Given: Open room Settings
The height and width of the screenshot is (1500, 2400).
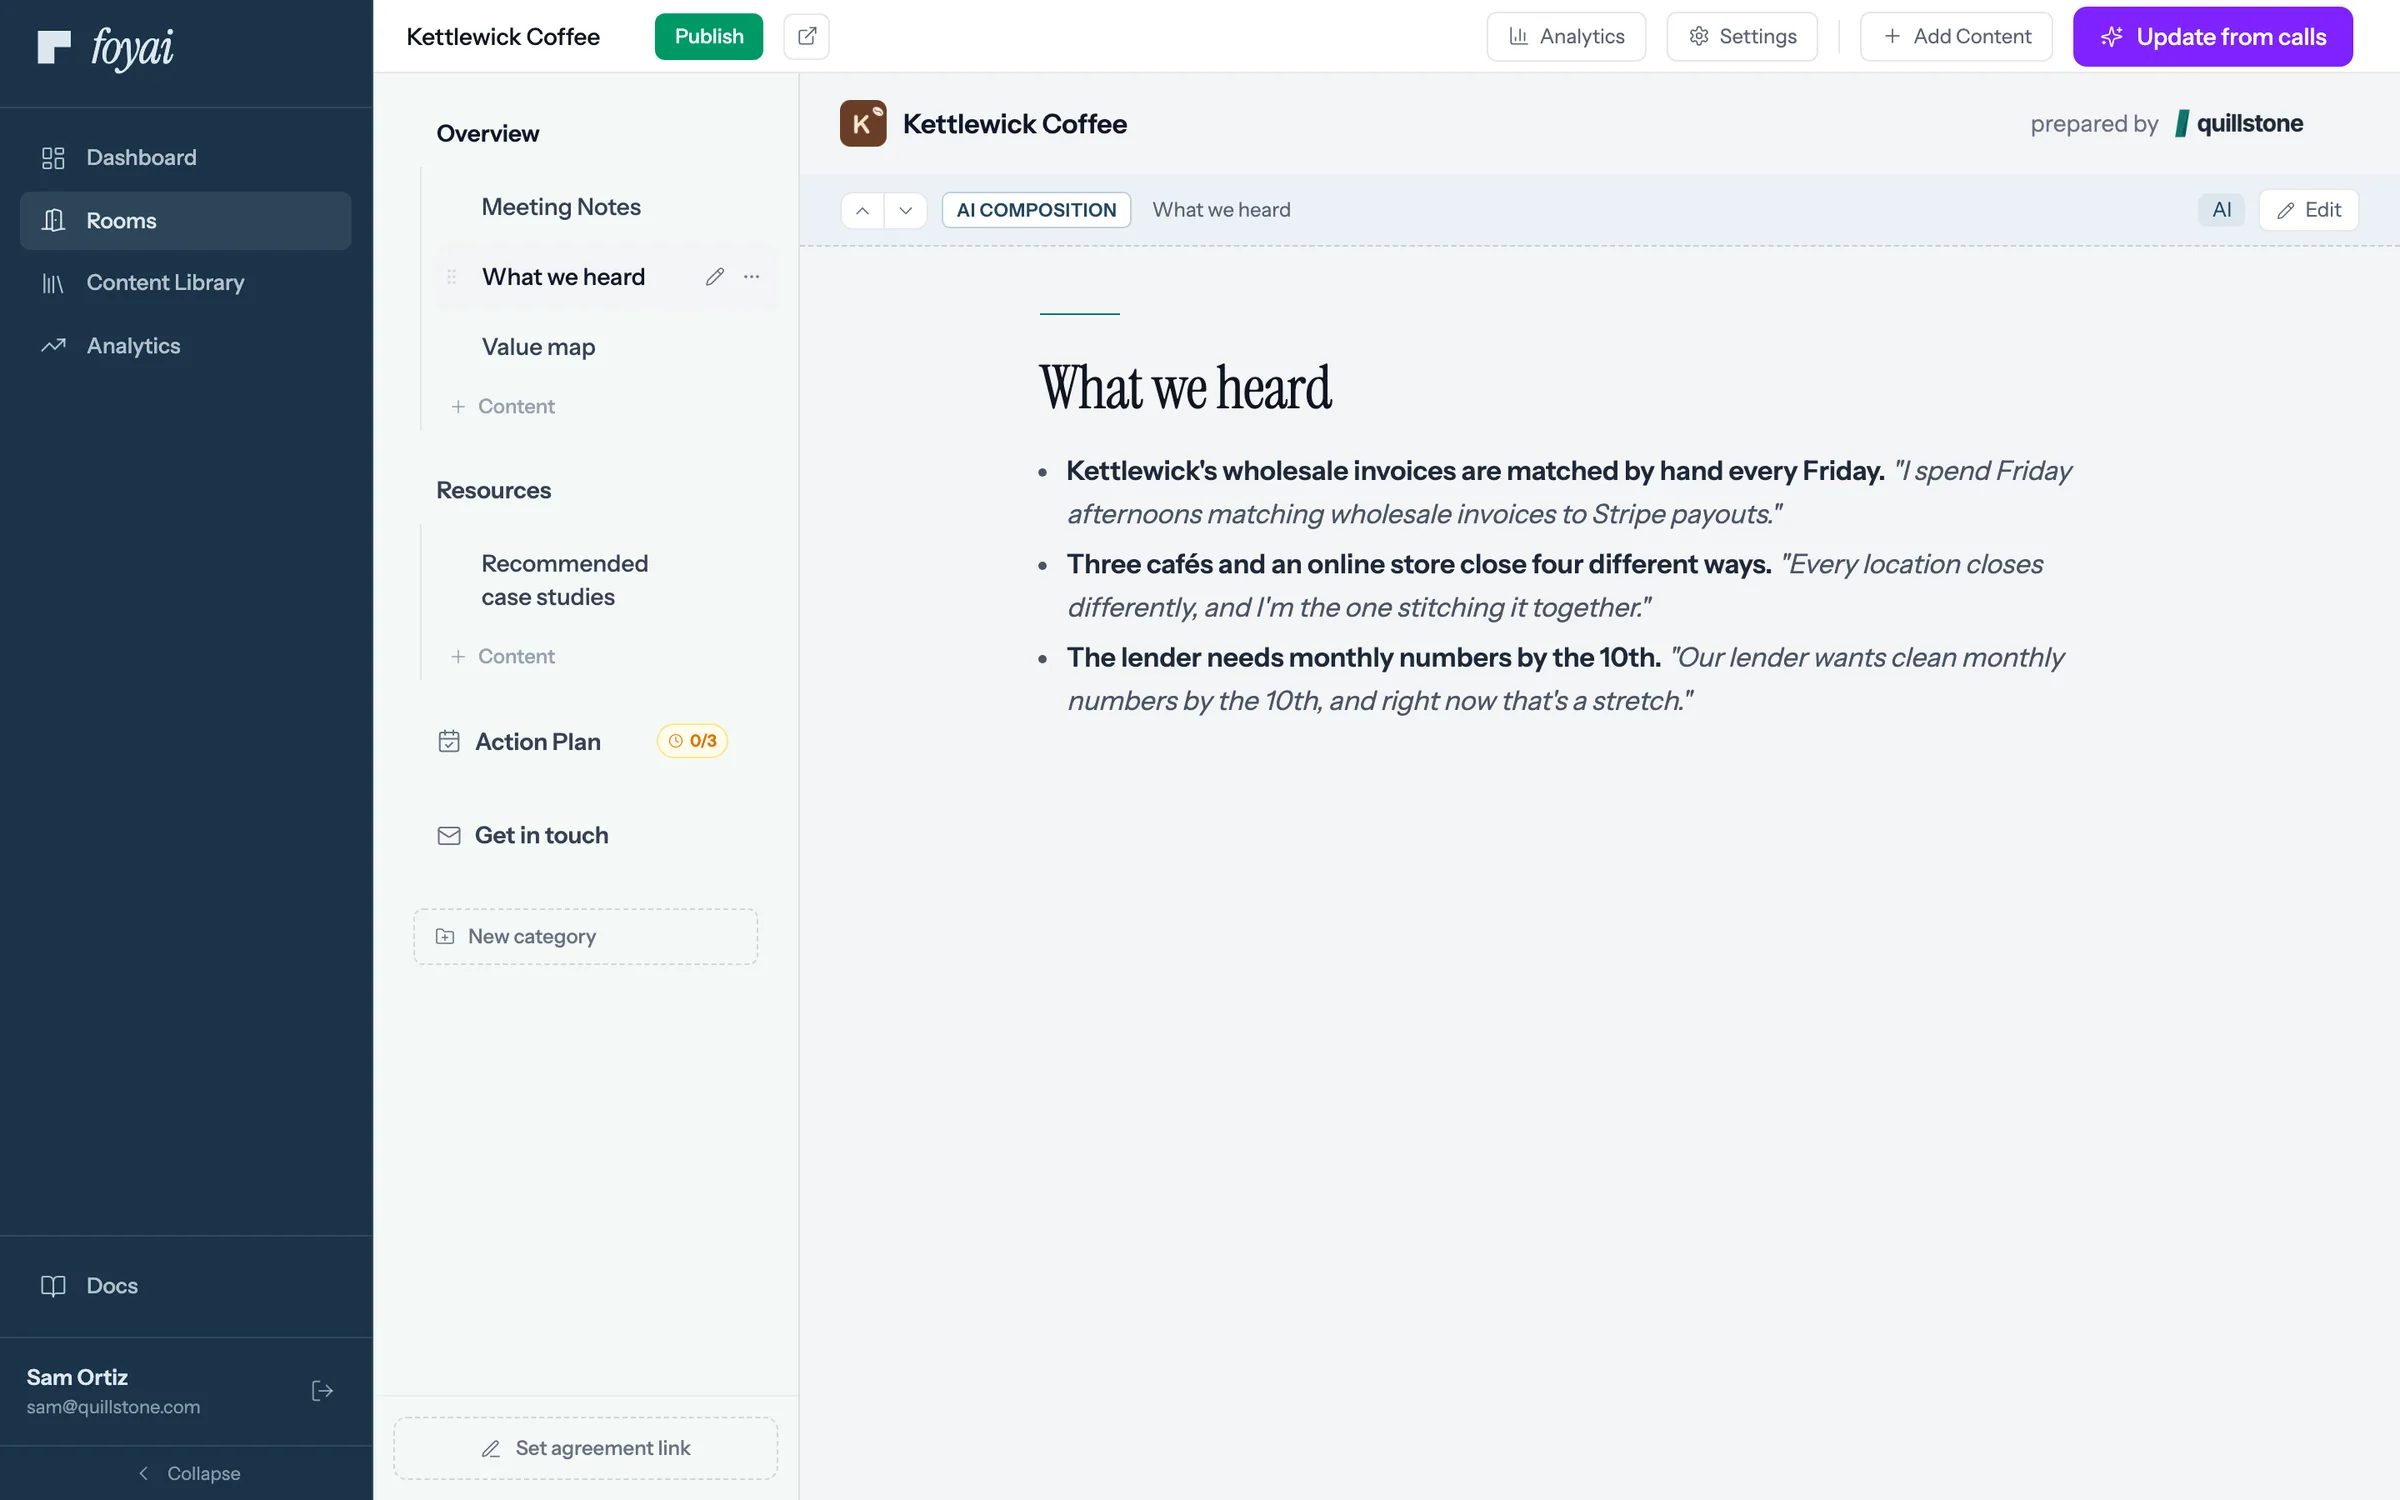Looking at the screenshot, I should click(1742, 37).
